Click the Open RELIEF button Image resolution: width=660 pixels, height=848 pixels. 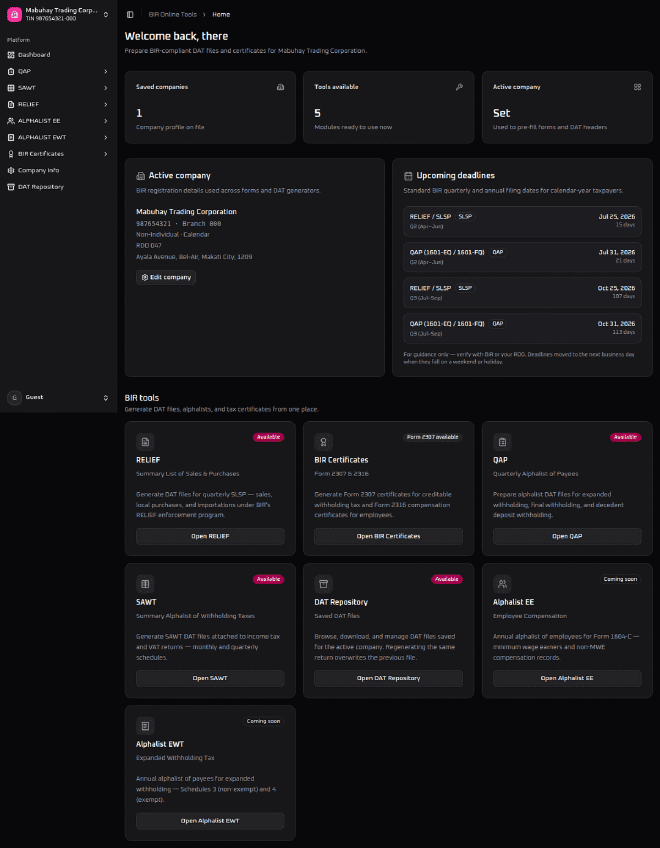[210, 536]
